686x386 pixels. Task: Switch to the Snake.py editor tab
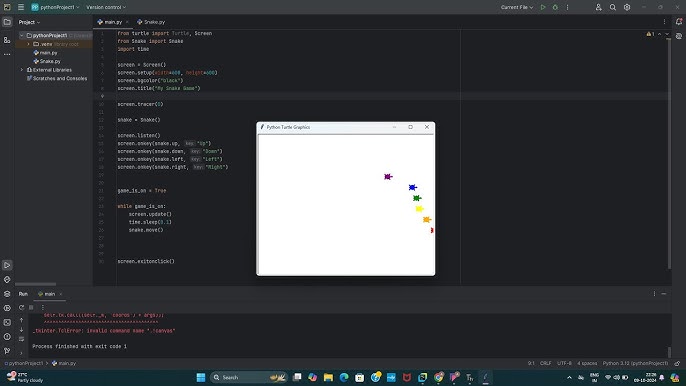[x=151, y=22]
